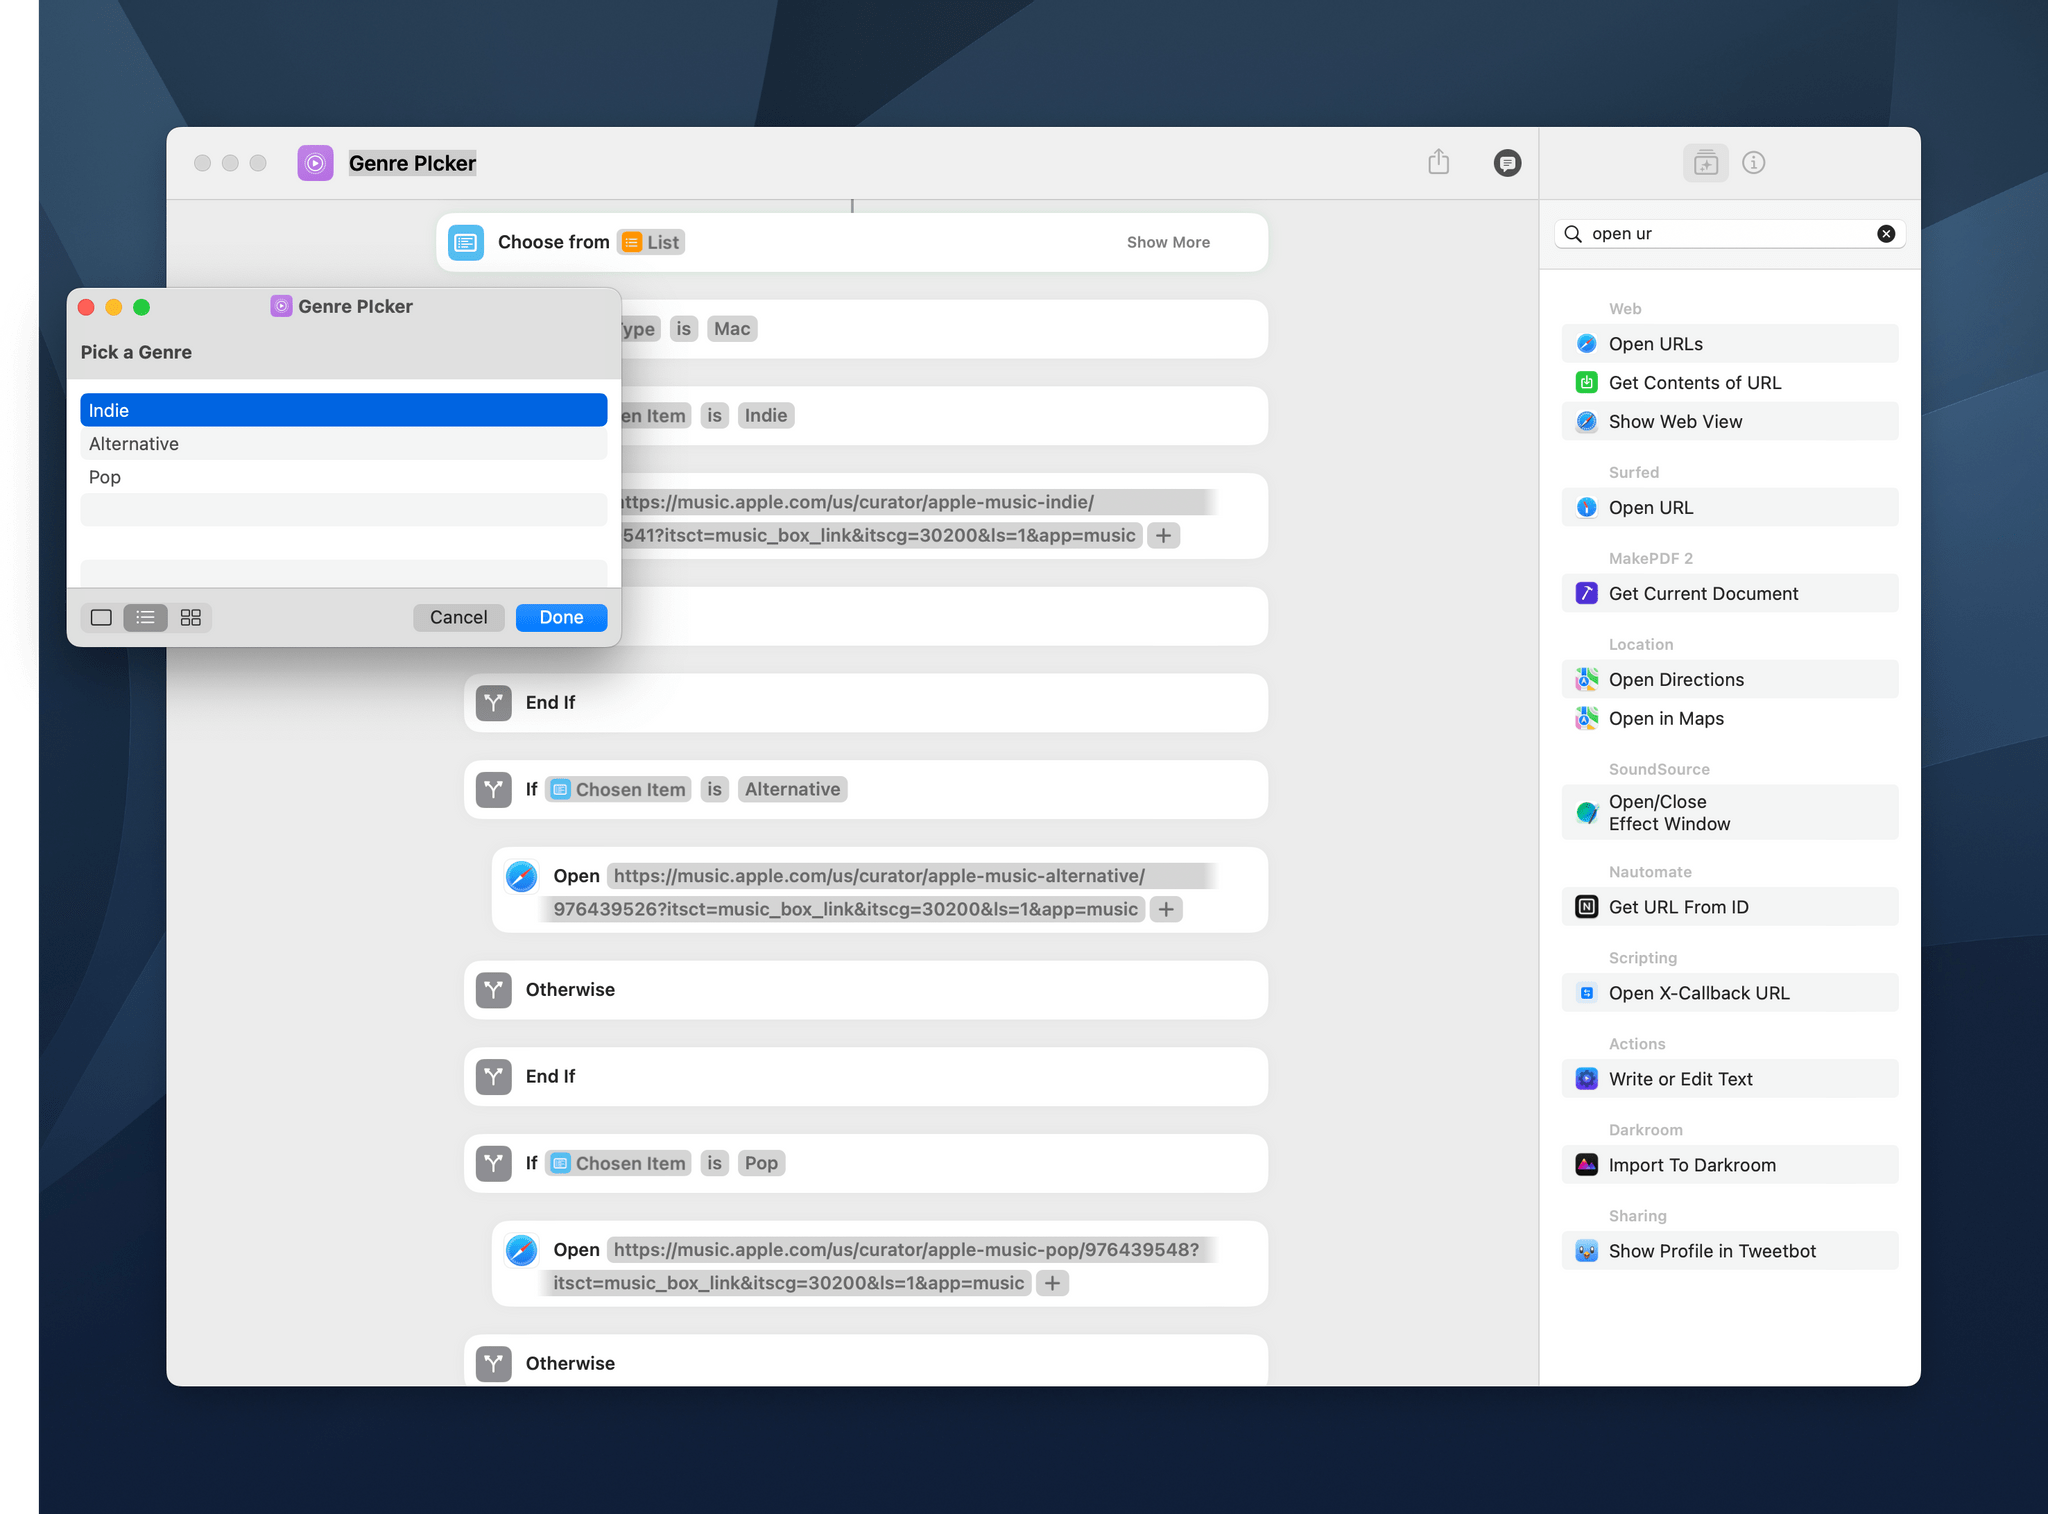Add URL with plus on pop link
This screenshot has height=1514, width=2048.
(x=1052, y=1284)
